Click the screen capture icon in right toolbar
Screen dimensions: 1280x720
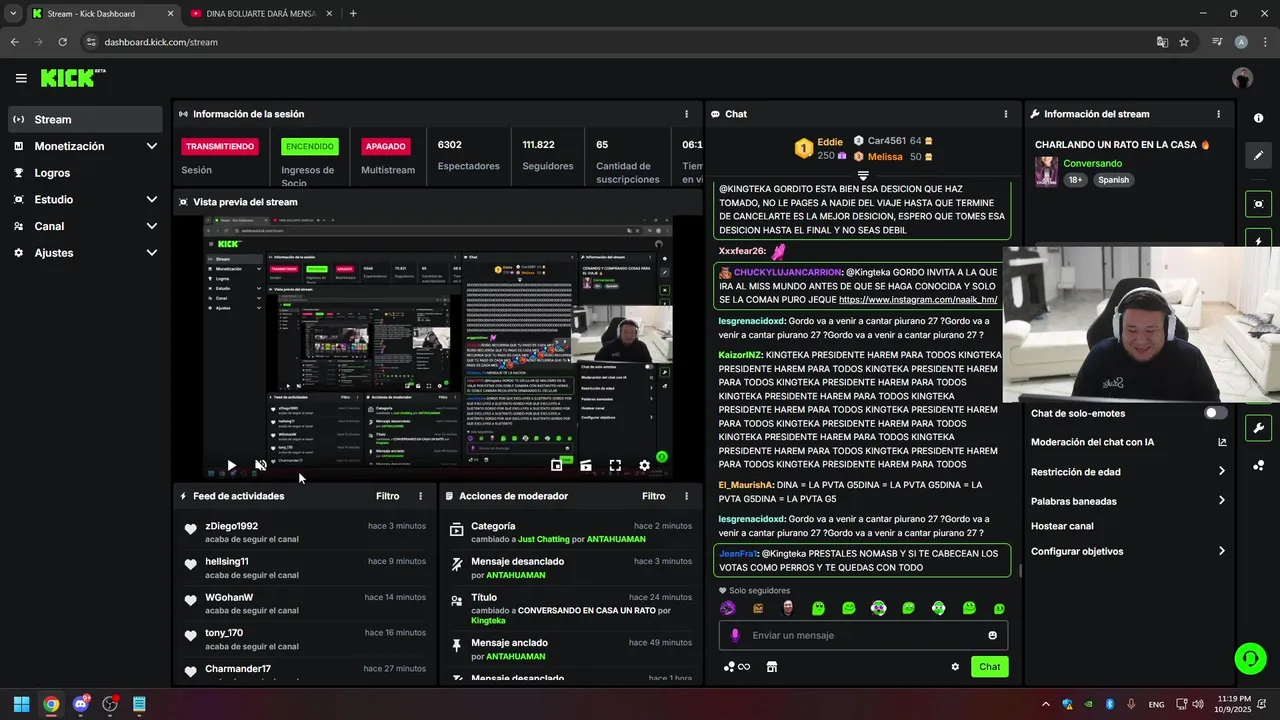(x=1258, y=204)
